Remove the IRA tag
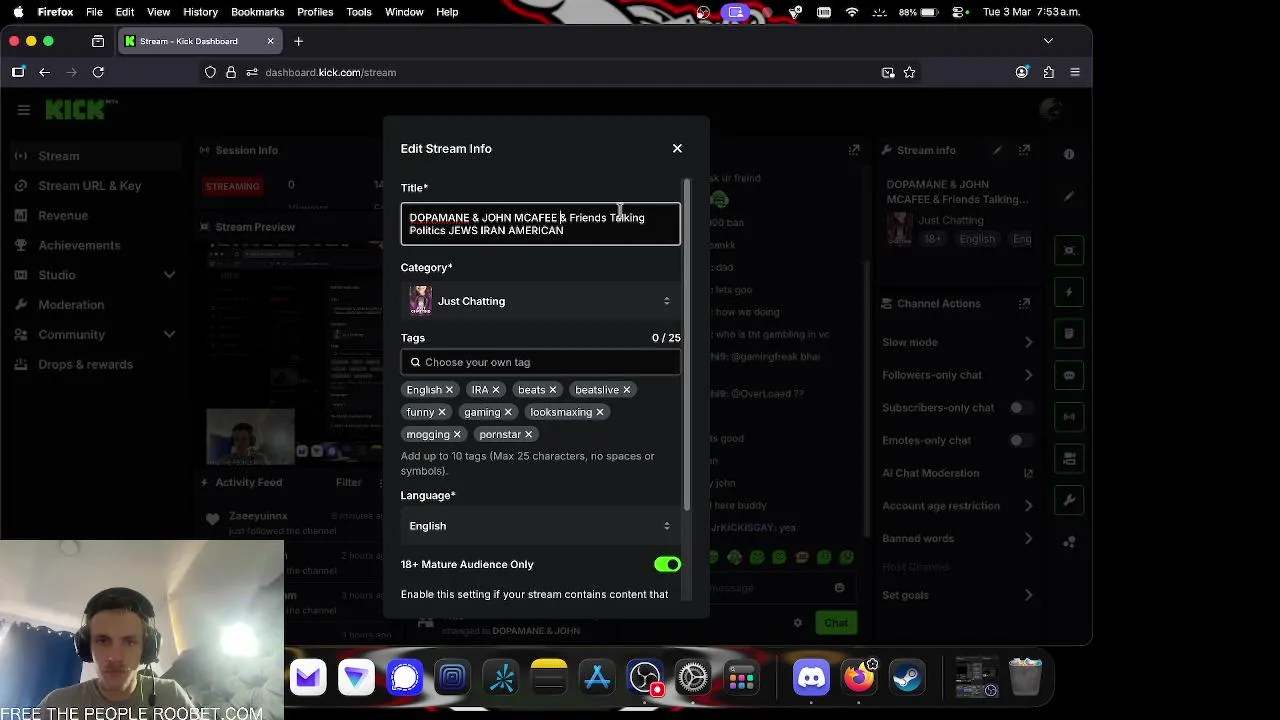1280x720 pixels. [495, 390]
